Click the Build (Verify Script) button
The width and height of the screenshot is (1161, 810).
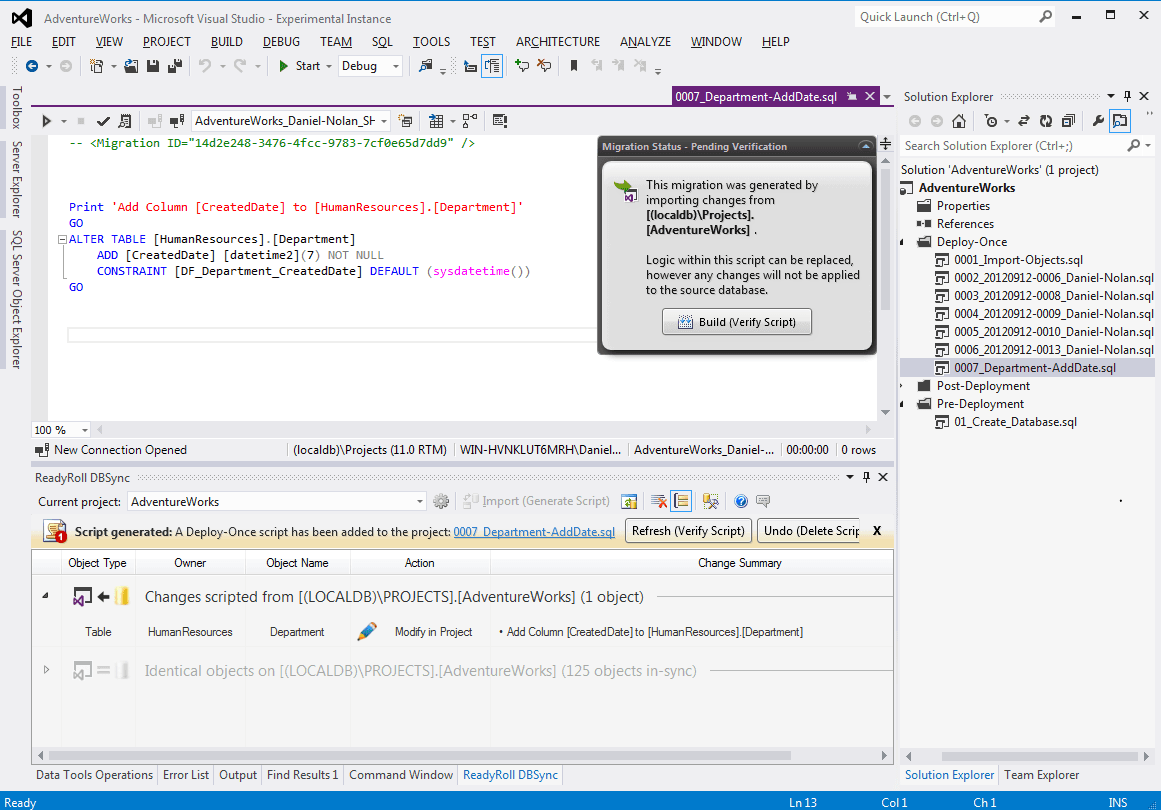[737, 322]
